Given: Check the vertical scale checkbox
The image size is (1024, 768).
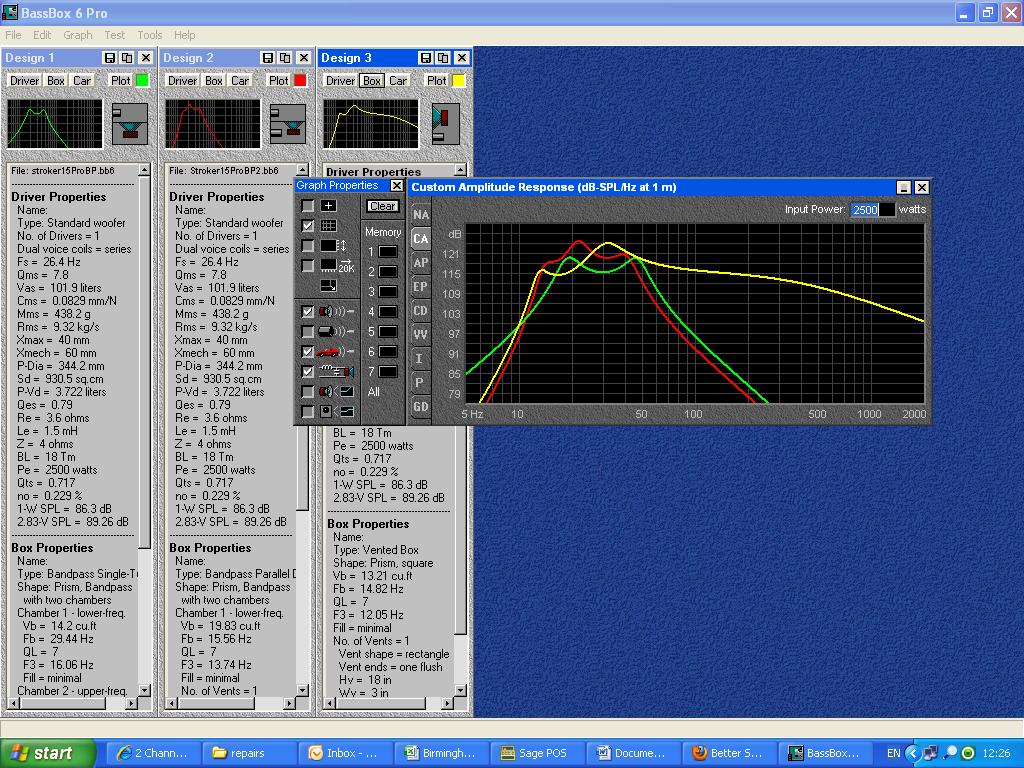Looking at the screenshot, I should 307,246.
